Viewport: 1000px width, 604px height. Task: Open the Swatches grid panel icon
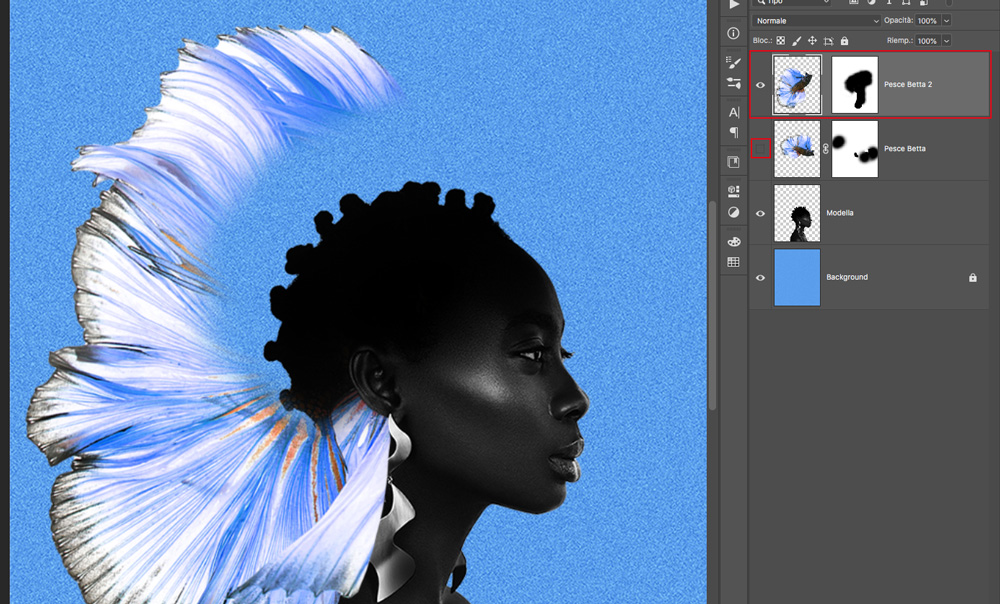click(734, 262)
